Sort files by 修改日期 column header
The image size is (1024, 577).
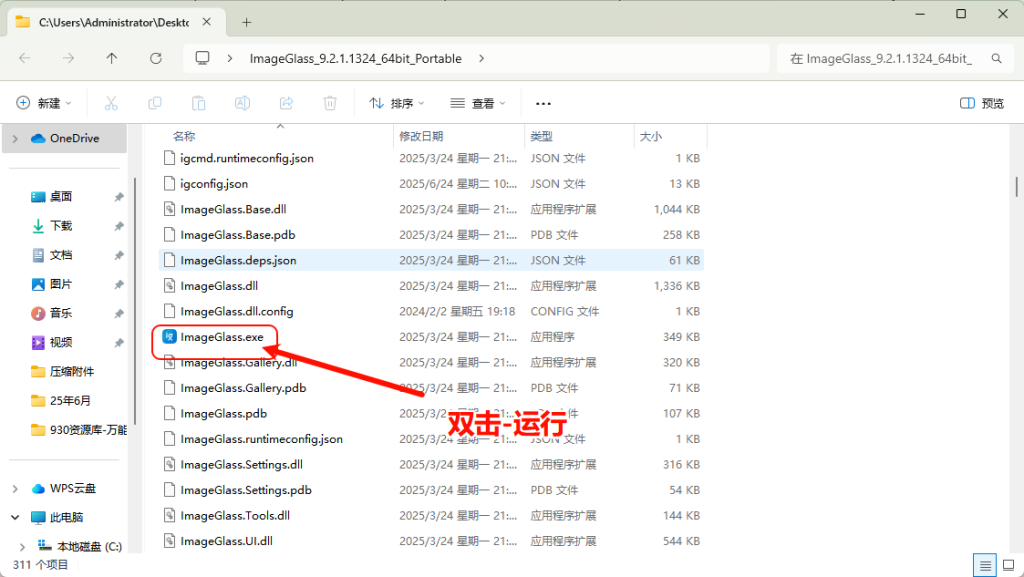coord(421,136)
